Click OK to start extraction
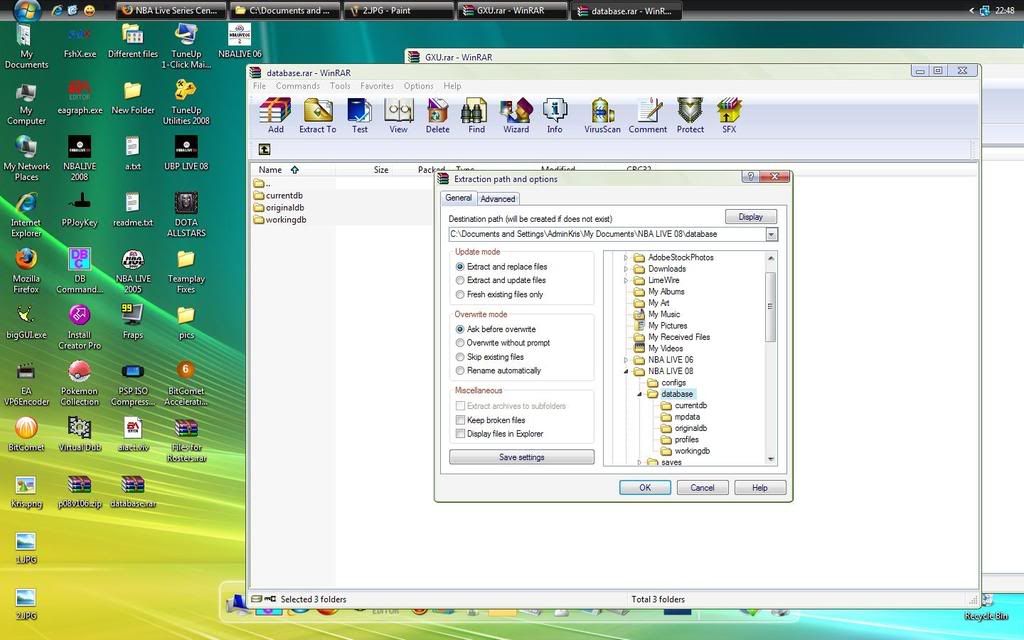Image resolution: width=1024 pixels, height=640 pixels. [x=645, y=487]
